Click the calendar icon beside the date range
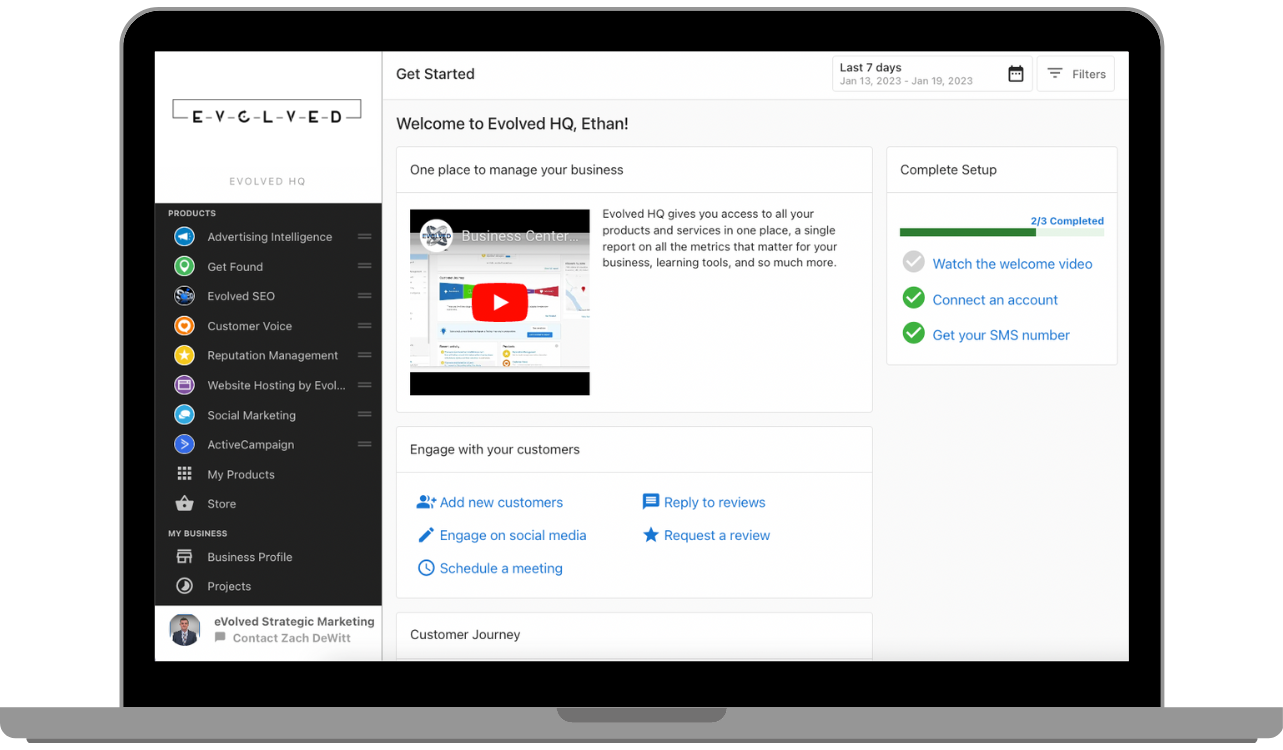The height and width of the screenshot is (750, 1283). click(1015, 73)
